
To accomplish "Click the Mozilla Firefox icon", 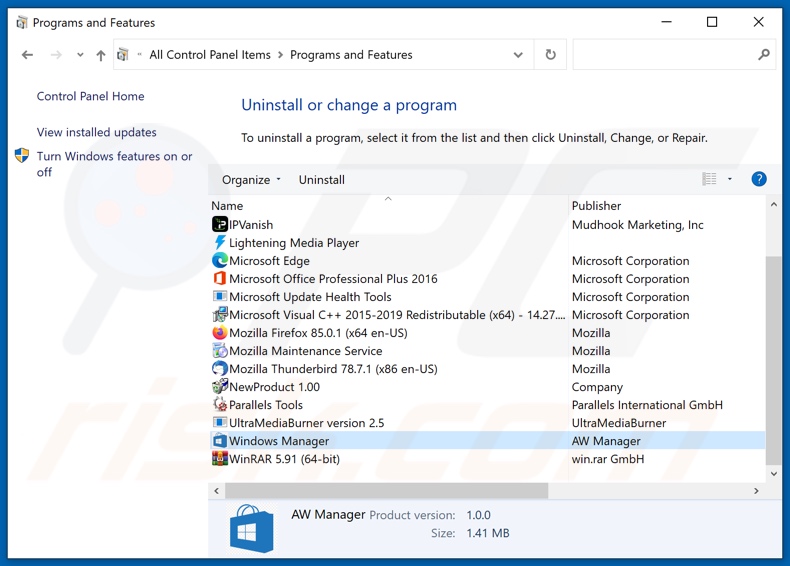I will [x=220, y=333].
